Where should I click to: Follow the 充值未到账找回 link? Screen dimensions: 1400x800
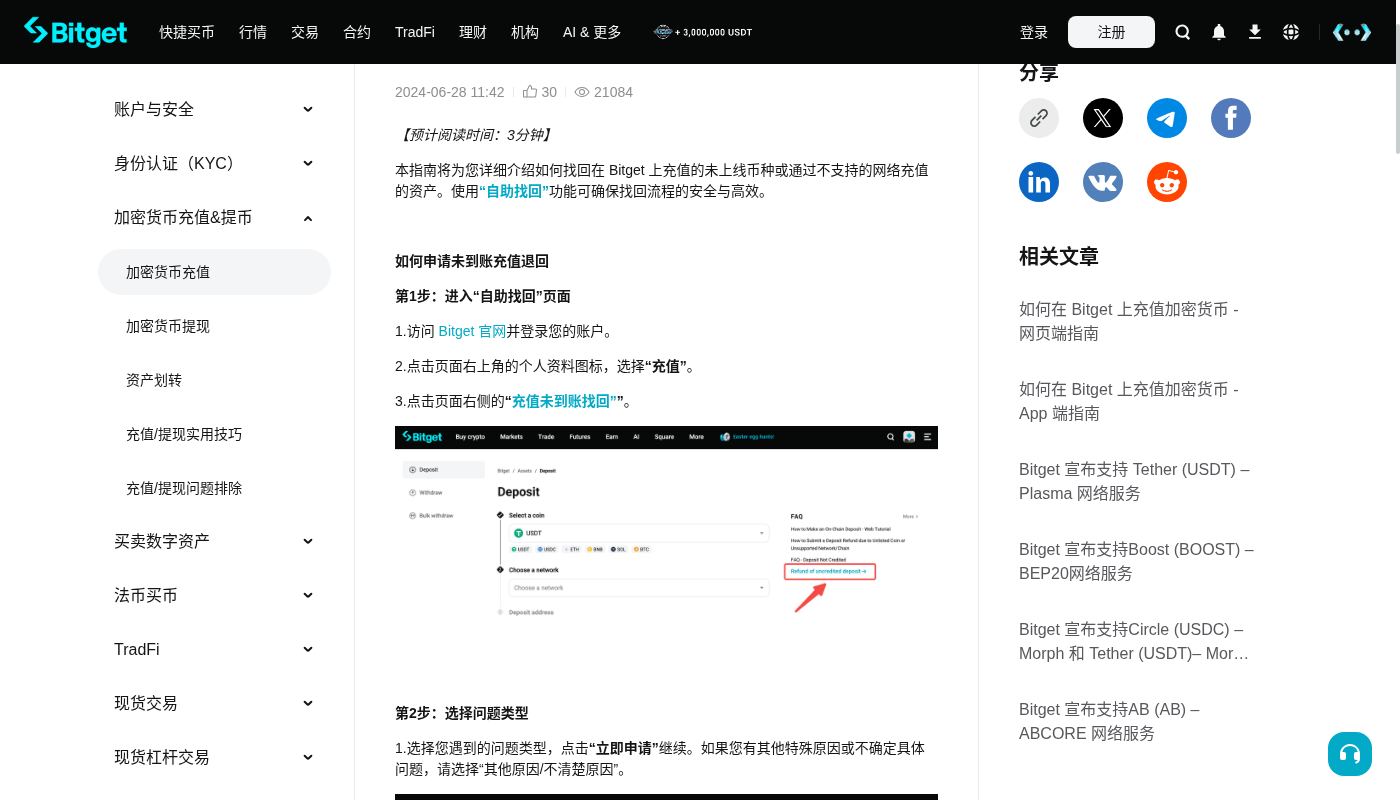pyautogui.click(x=564, y=401)
